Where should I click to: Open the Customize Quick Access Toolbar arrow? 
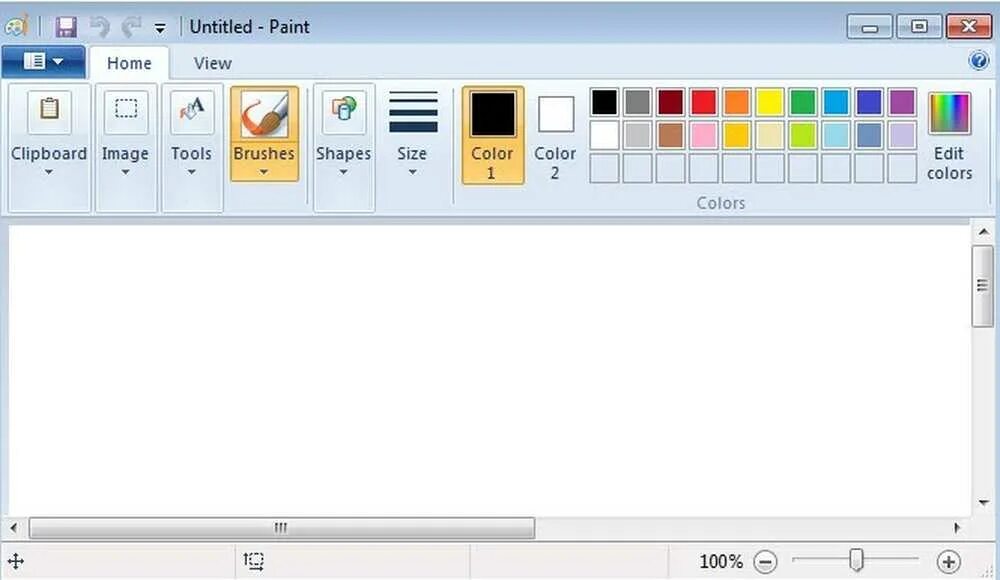click(x=160, y=28)
